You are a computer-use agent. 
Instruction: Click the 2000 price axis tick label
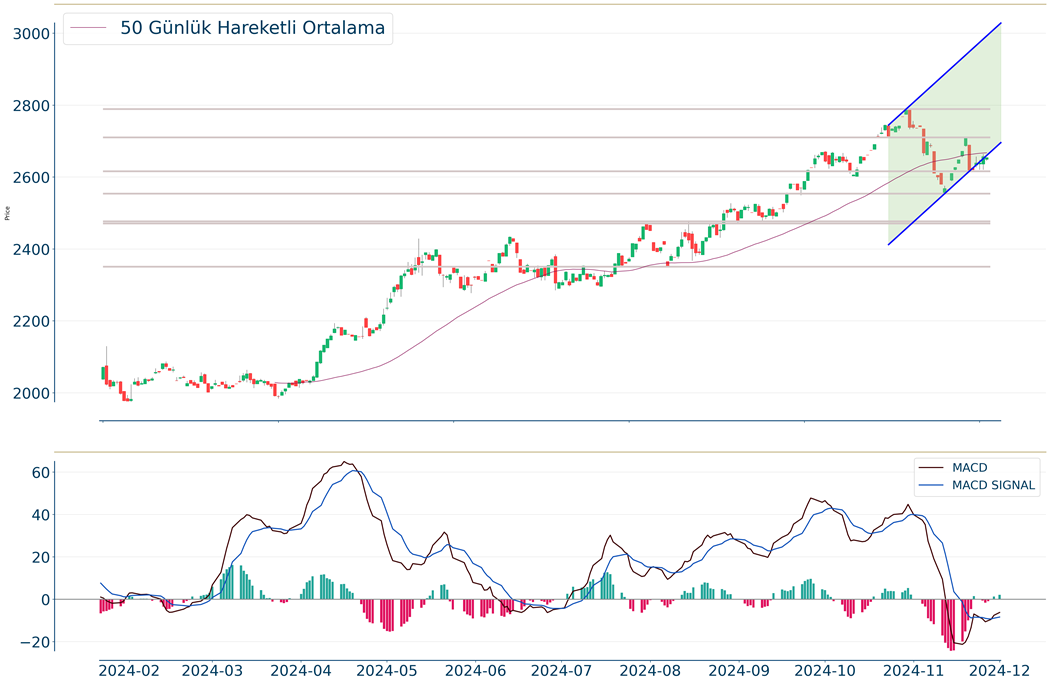32,394
